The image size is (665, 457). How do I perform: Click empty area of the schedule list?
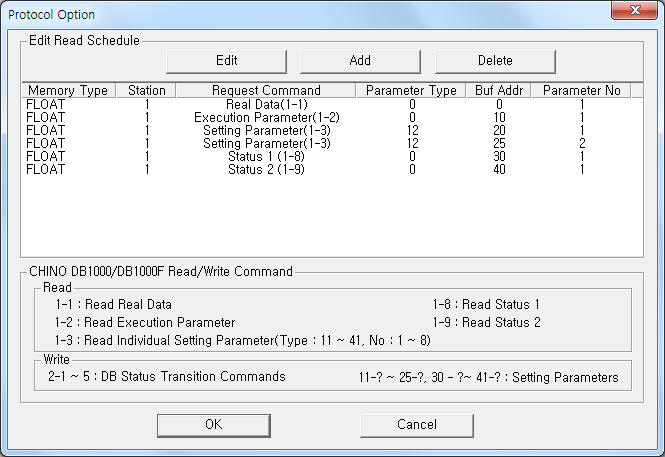(330, 220)
